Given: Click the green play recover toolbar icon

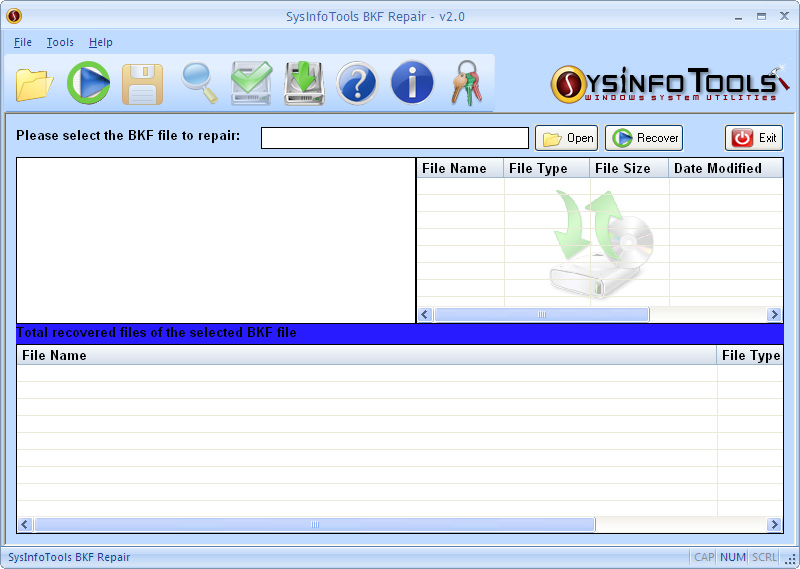Looking at the screenshot, I should (x=88, y=83).
